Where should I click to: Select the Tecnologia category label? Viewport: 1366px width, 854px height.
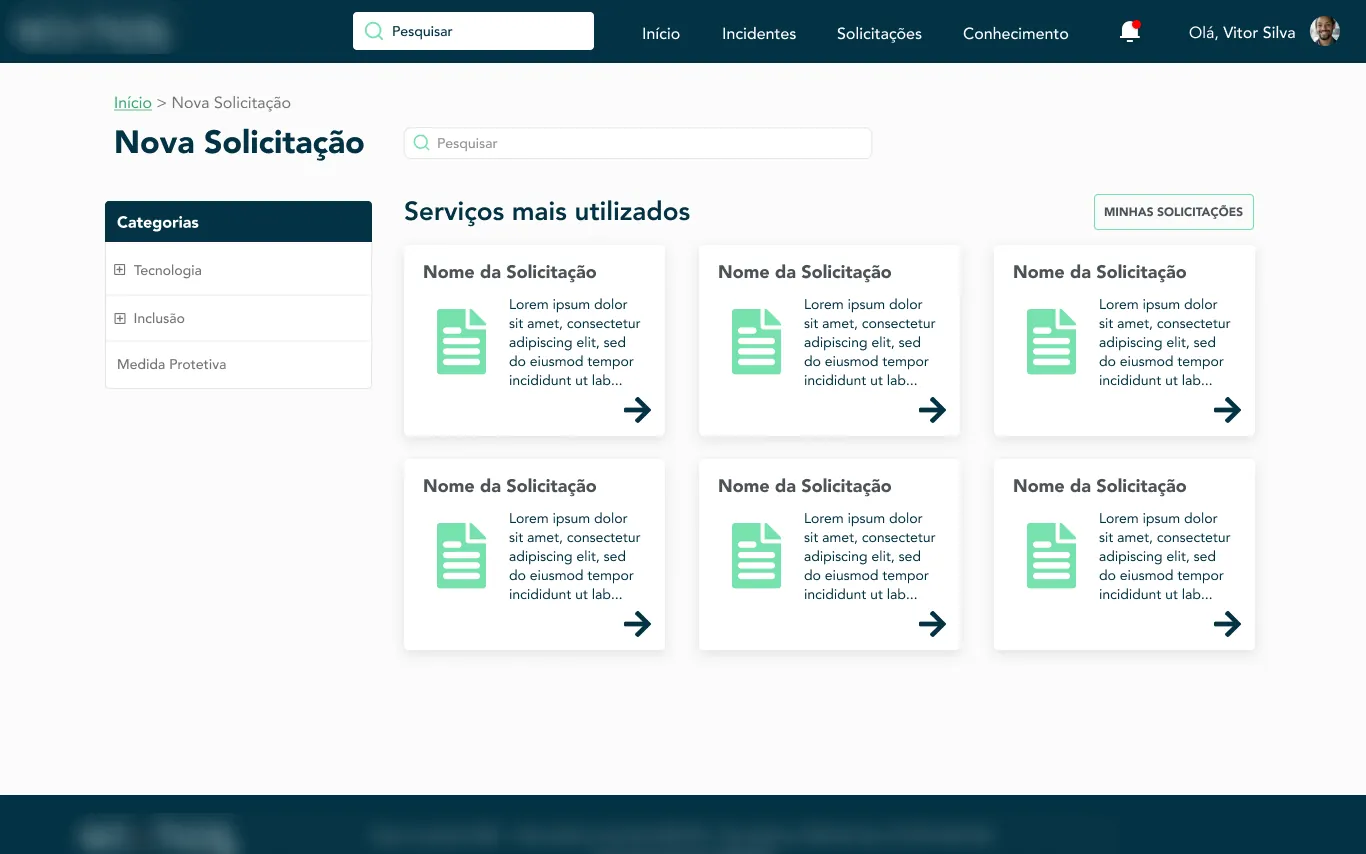click(167, 270)
